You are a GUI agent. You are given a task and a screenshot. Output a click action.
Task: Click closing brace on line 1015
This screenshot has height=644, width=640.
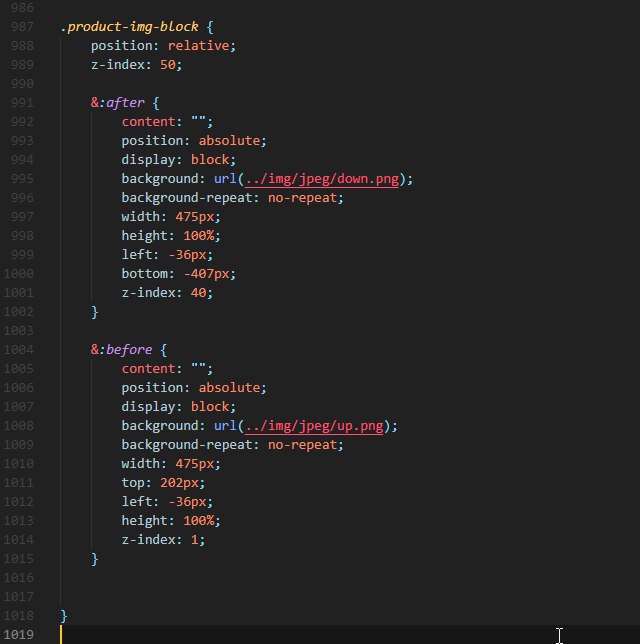tap(94, 559)
